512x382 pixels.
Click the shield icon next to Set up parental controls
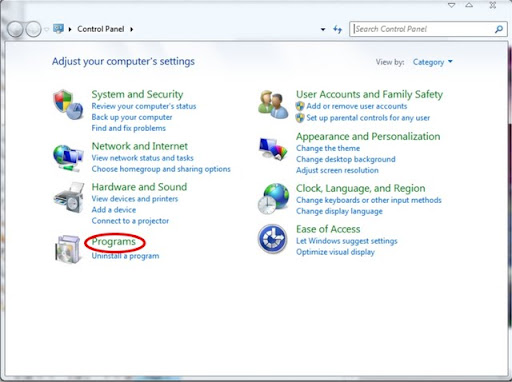point(300,118)
